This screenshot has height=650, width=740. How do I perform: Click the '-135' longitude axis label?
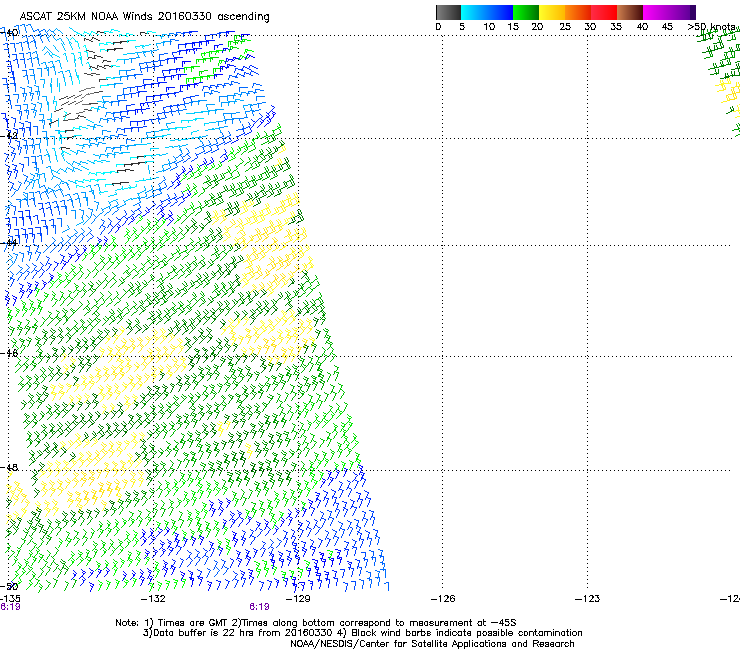[x=10, y=599]
